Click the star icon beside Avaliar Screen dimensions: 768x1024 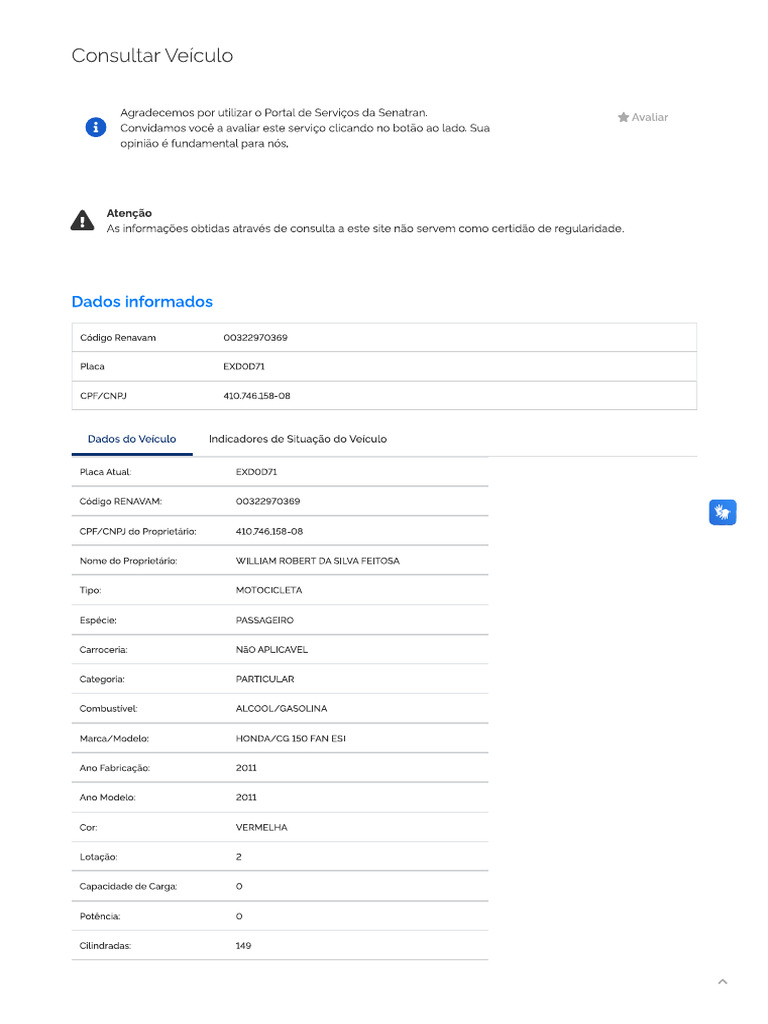point(623,117)
